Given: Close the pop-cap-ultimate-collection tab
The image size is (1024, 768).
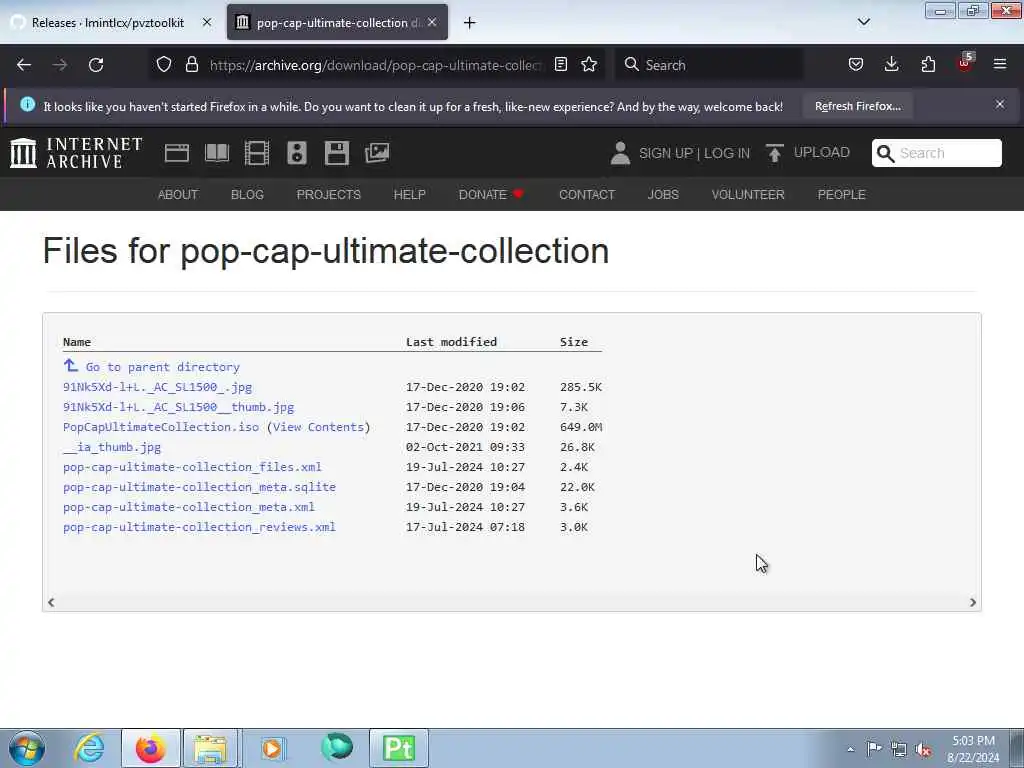Looking at the screenshot, I should click(432, 22).
